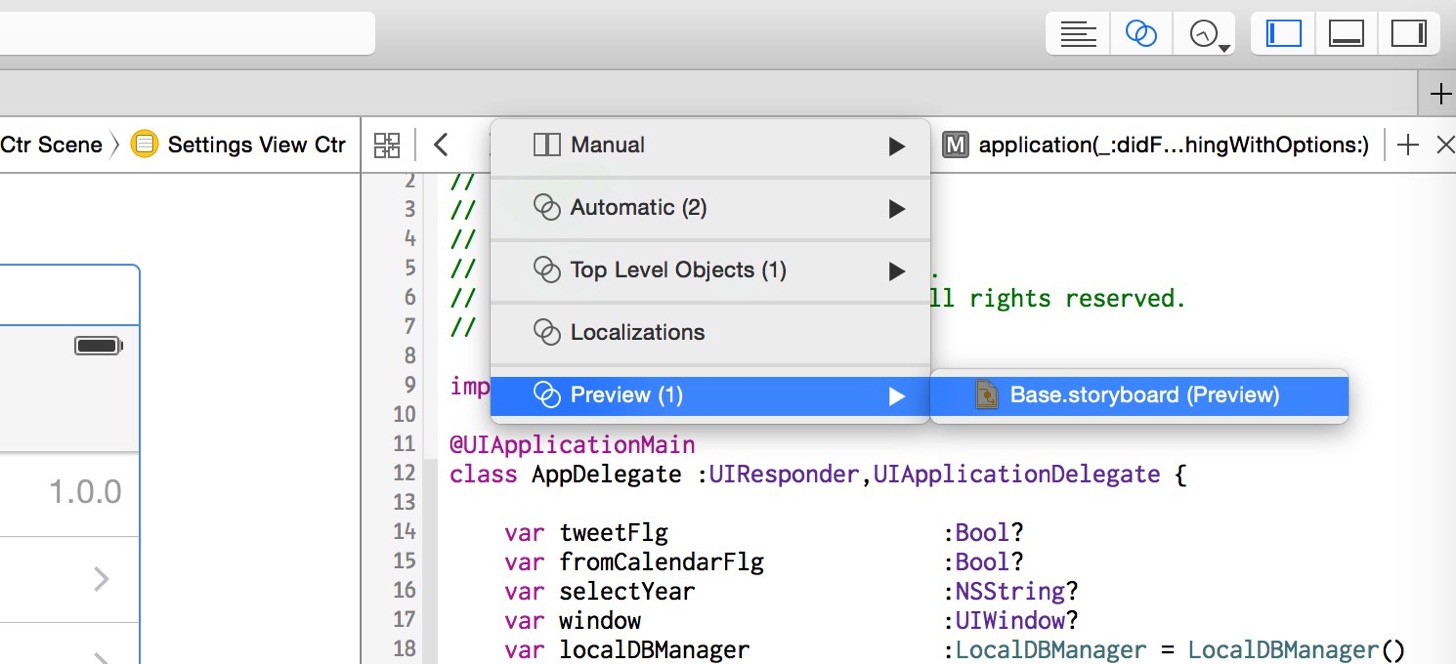Click the version 1.0.0 table cell
The height and width of the screenshot is (664, 1456).
69,493
